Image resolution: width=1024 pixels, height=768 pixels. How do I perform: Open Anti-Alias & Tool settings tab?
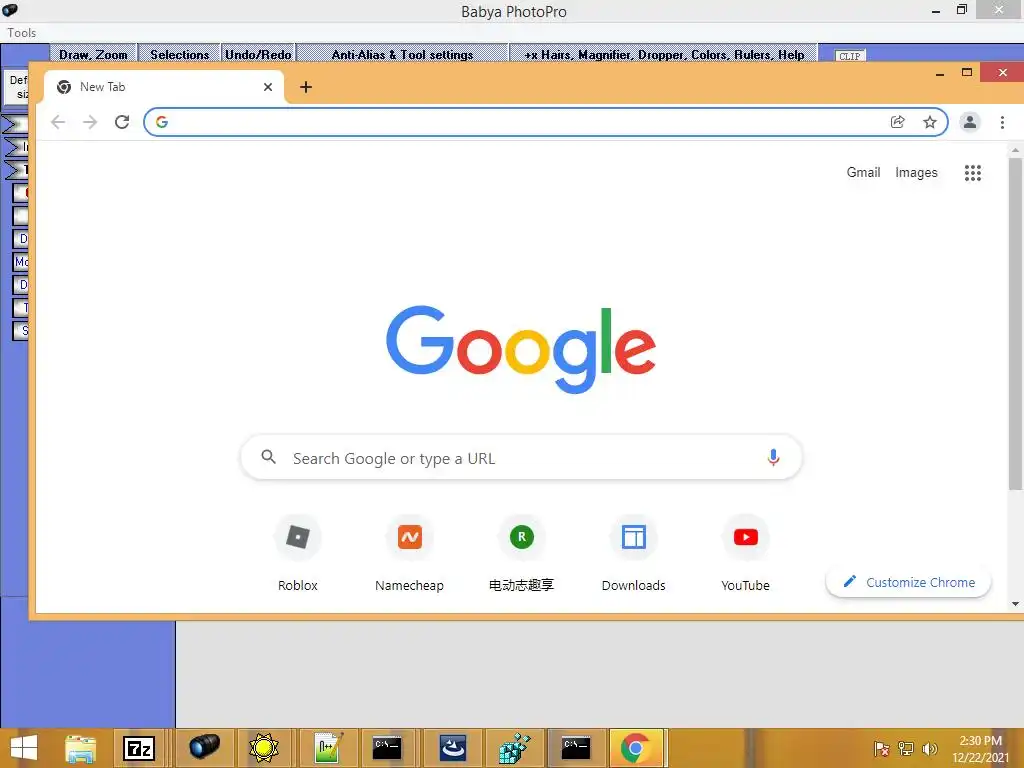pyautogui.click(x=402, y=54)
